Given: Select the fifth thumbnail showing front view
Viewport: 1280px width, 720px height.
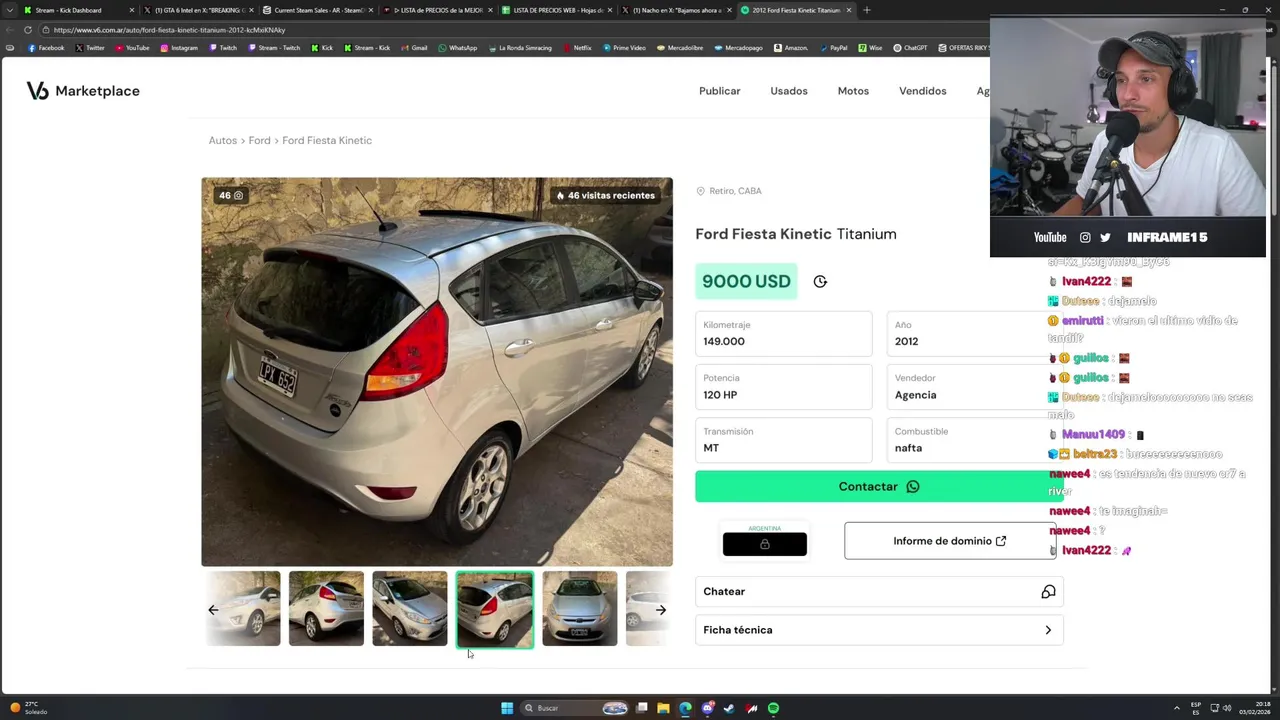Looking at the screenshot, I should point(580,609).
